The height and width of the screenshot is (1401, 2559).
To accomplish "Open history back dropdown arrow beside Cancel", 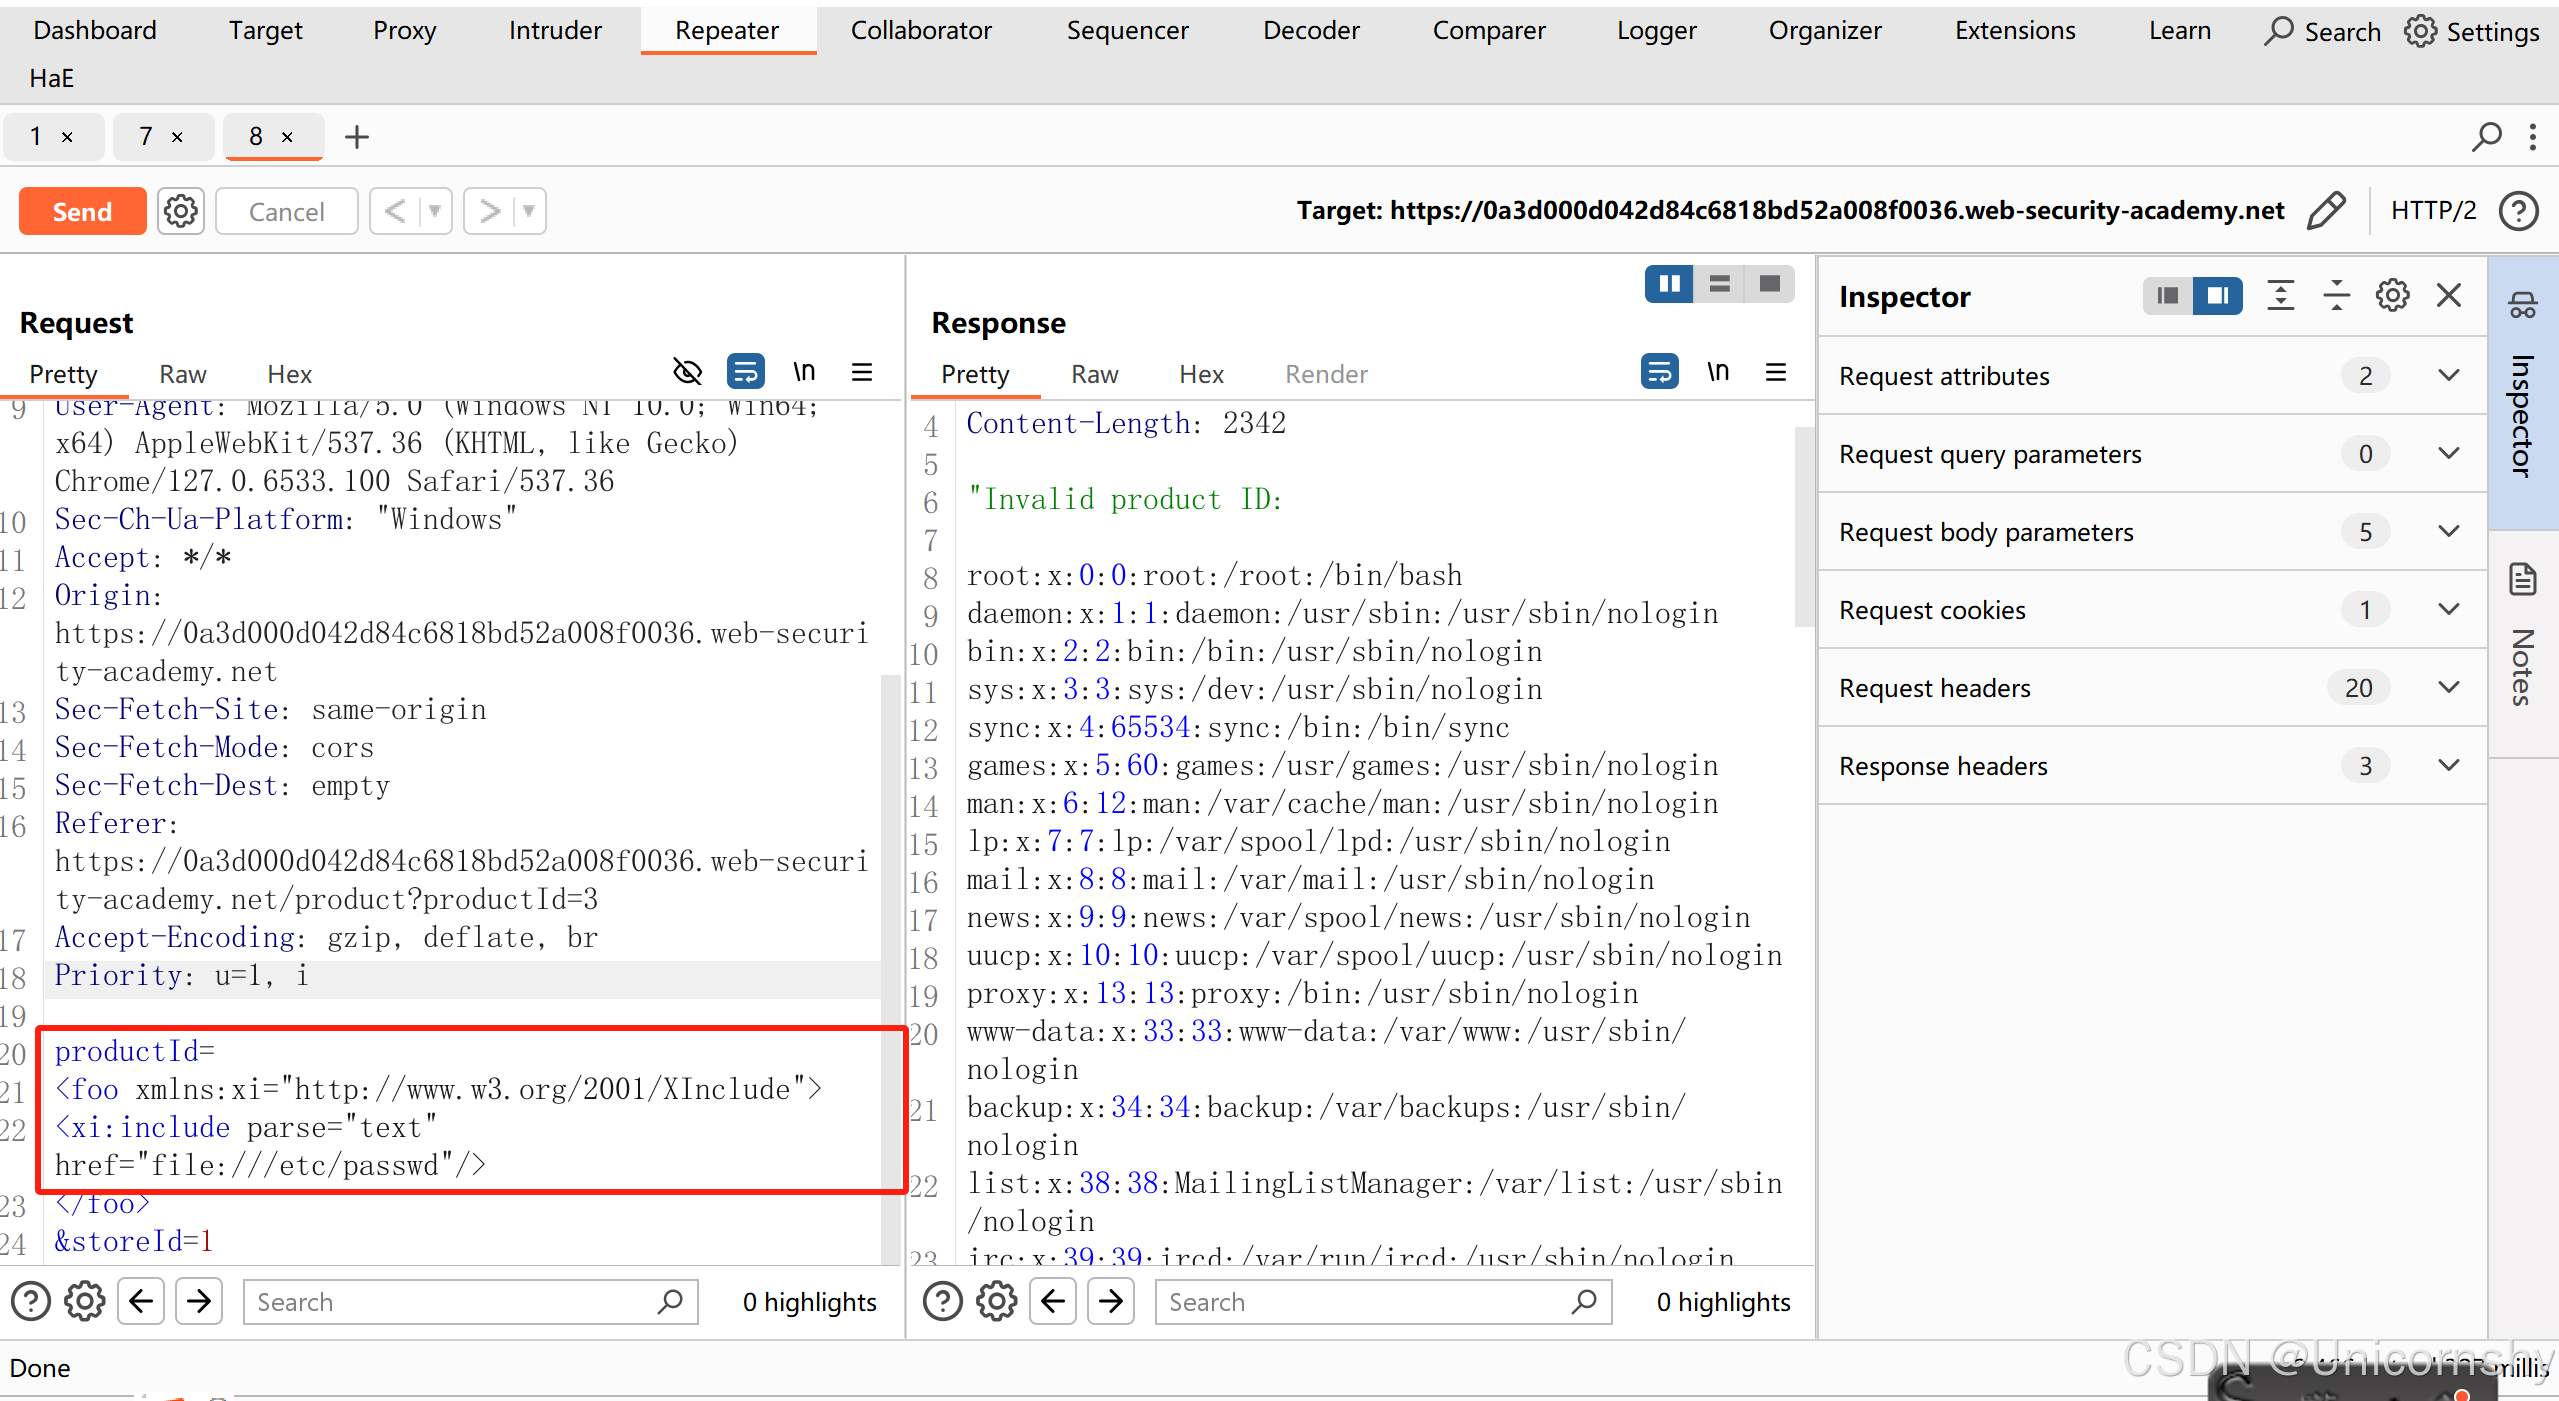I will [434, 211].
